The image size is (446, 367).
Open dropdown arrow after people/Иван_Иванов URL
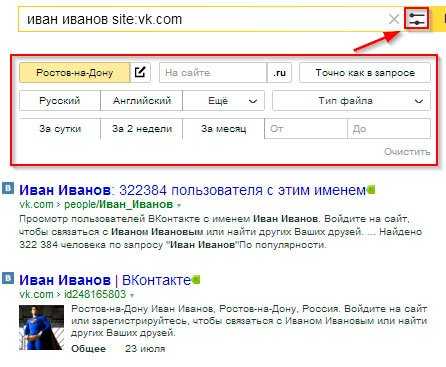point(179,205)
